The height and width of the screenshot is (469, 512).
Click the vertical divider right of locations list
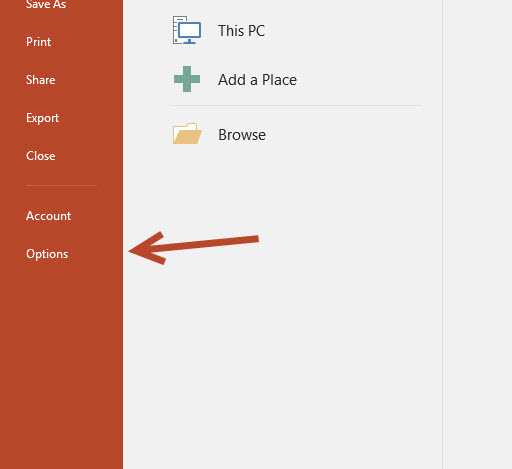(443, 234)
